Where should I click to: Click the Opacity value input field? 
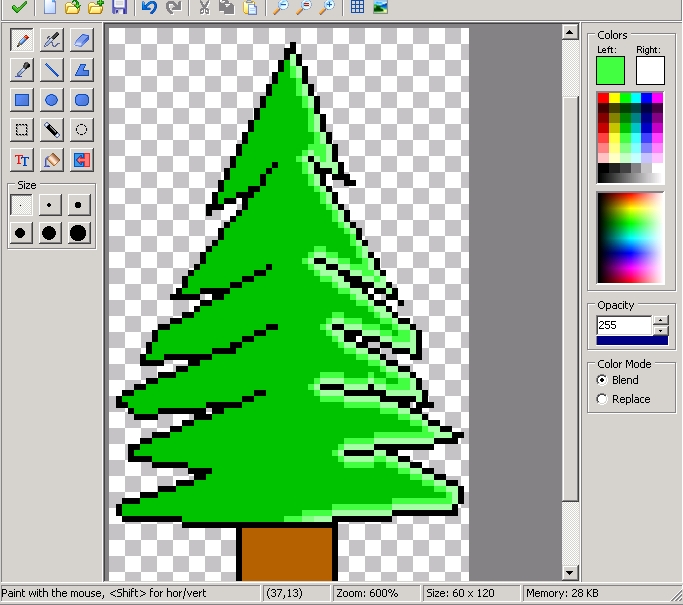pyautogui.click(x=623, y=325)
